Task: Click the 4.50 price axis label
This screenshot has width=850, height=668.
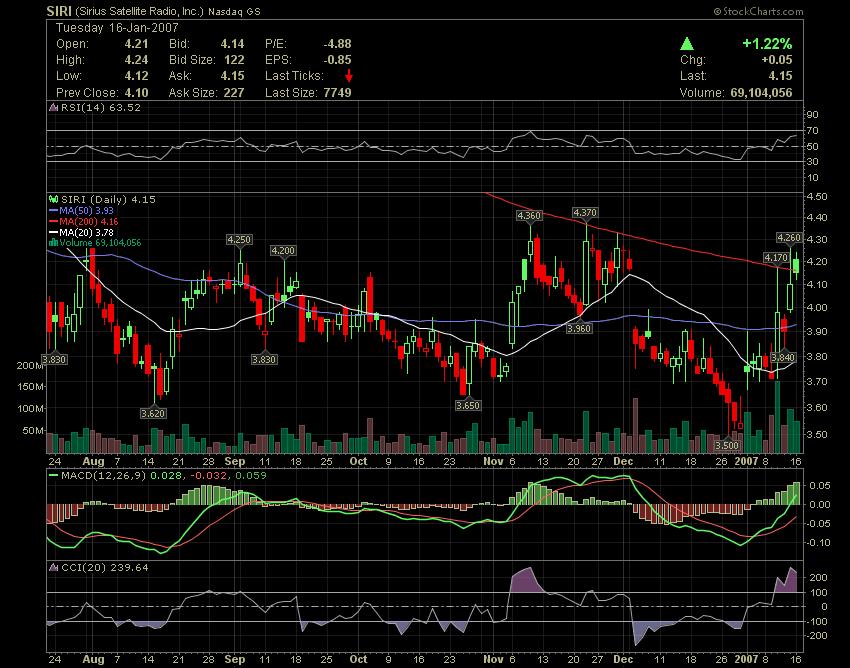Action: coord(817,196)
